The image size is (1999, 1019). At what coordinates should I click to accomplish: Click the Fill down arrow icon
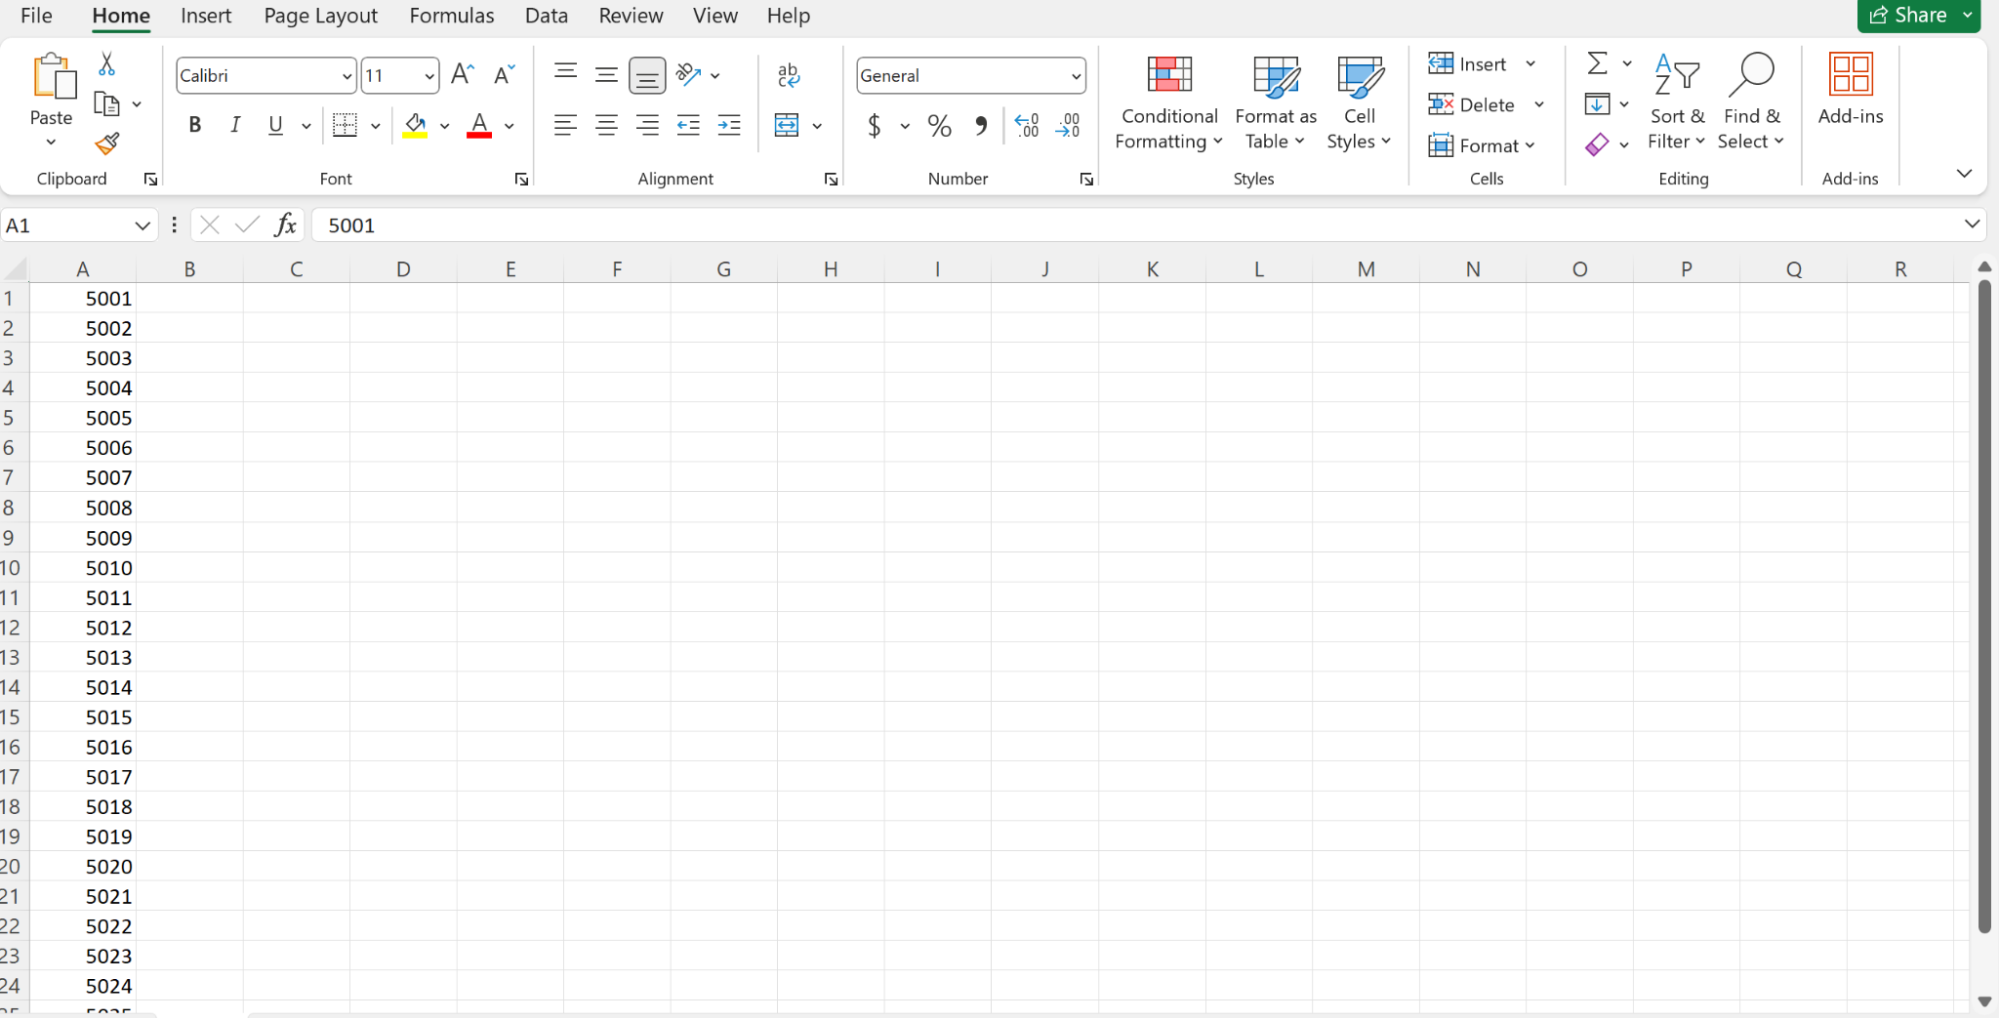pyautogui.click(x=1597, y=104)
